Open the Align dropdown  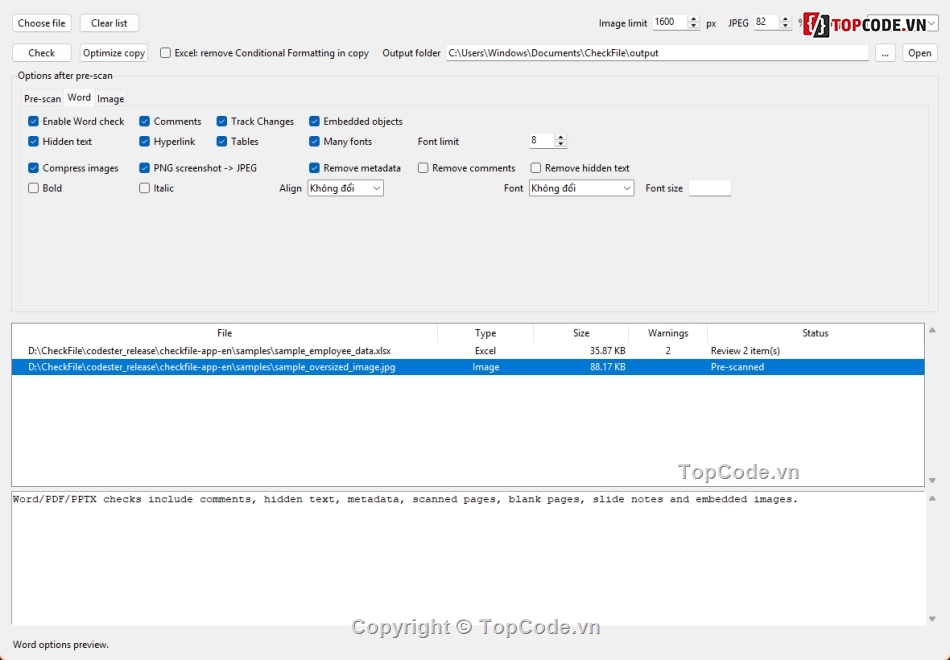click(x=345, y=188)
